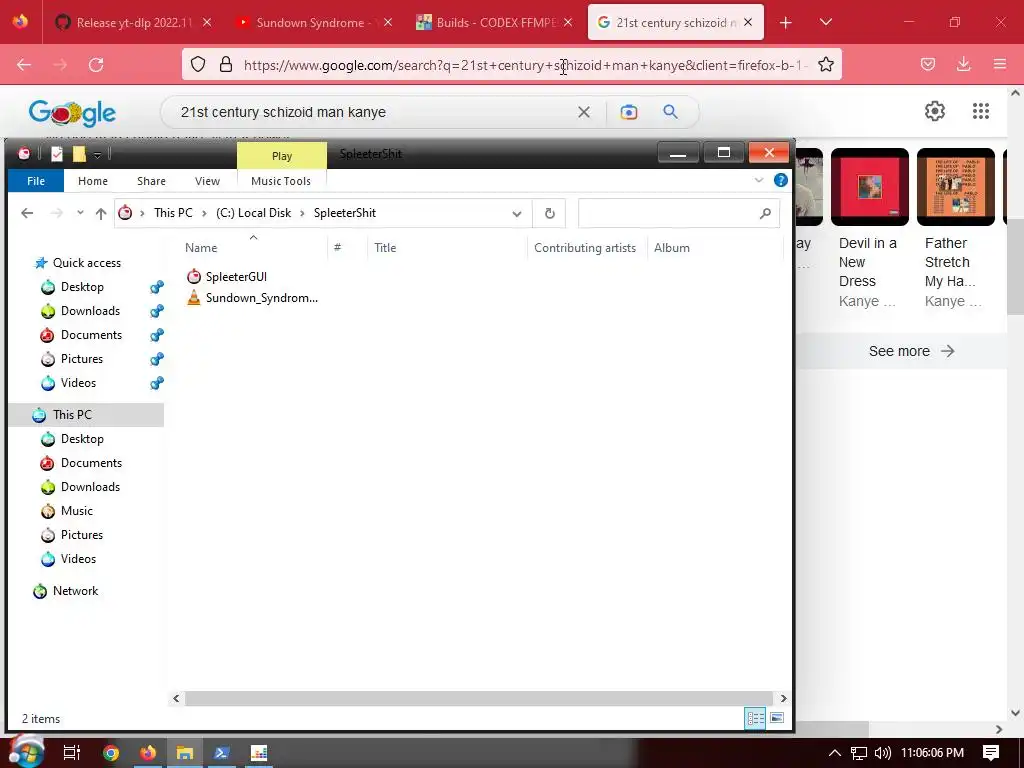Switch Explorer to large icons view

pos(776,718)
